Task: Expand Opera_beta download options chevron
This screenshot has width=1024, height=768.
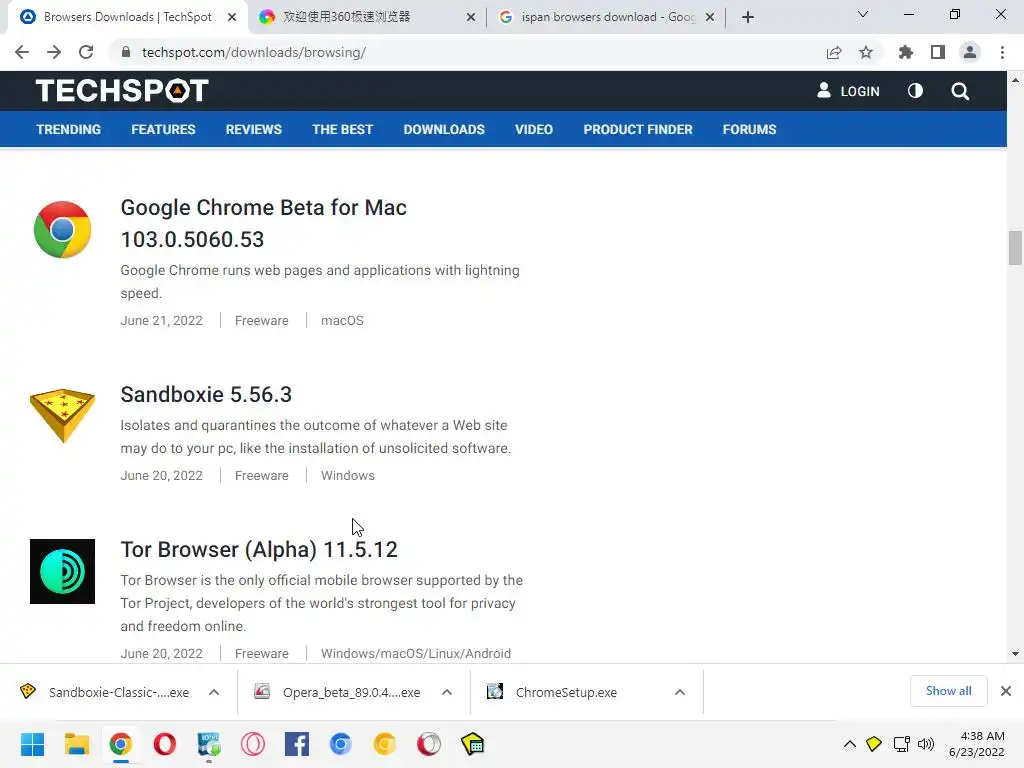Action: (447, 692)
